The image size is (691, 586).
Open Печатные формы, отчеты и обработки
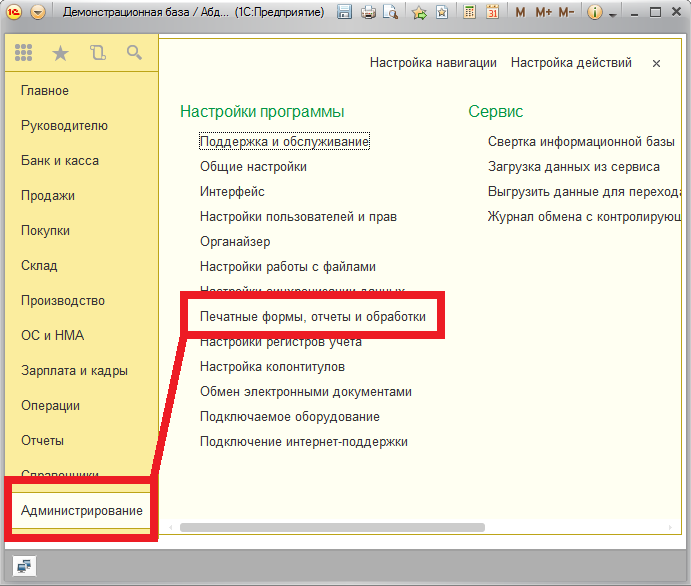313,317
